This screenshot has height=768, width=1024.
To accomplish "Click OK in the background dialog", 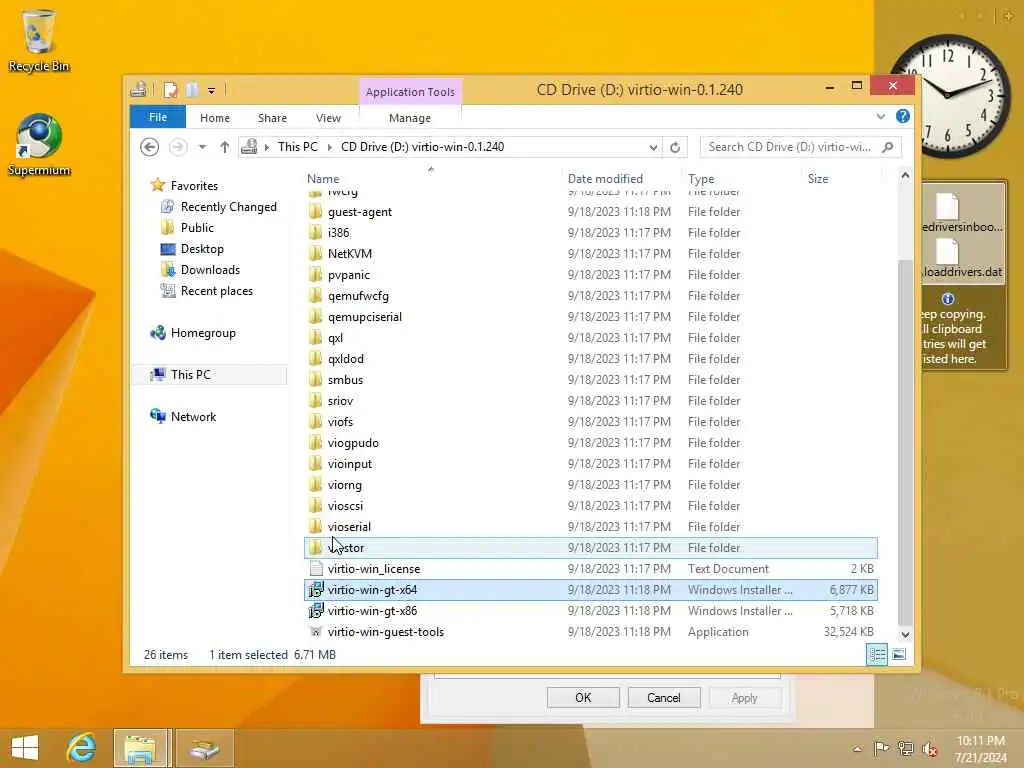I will click(x=583, y=697).
